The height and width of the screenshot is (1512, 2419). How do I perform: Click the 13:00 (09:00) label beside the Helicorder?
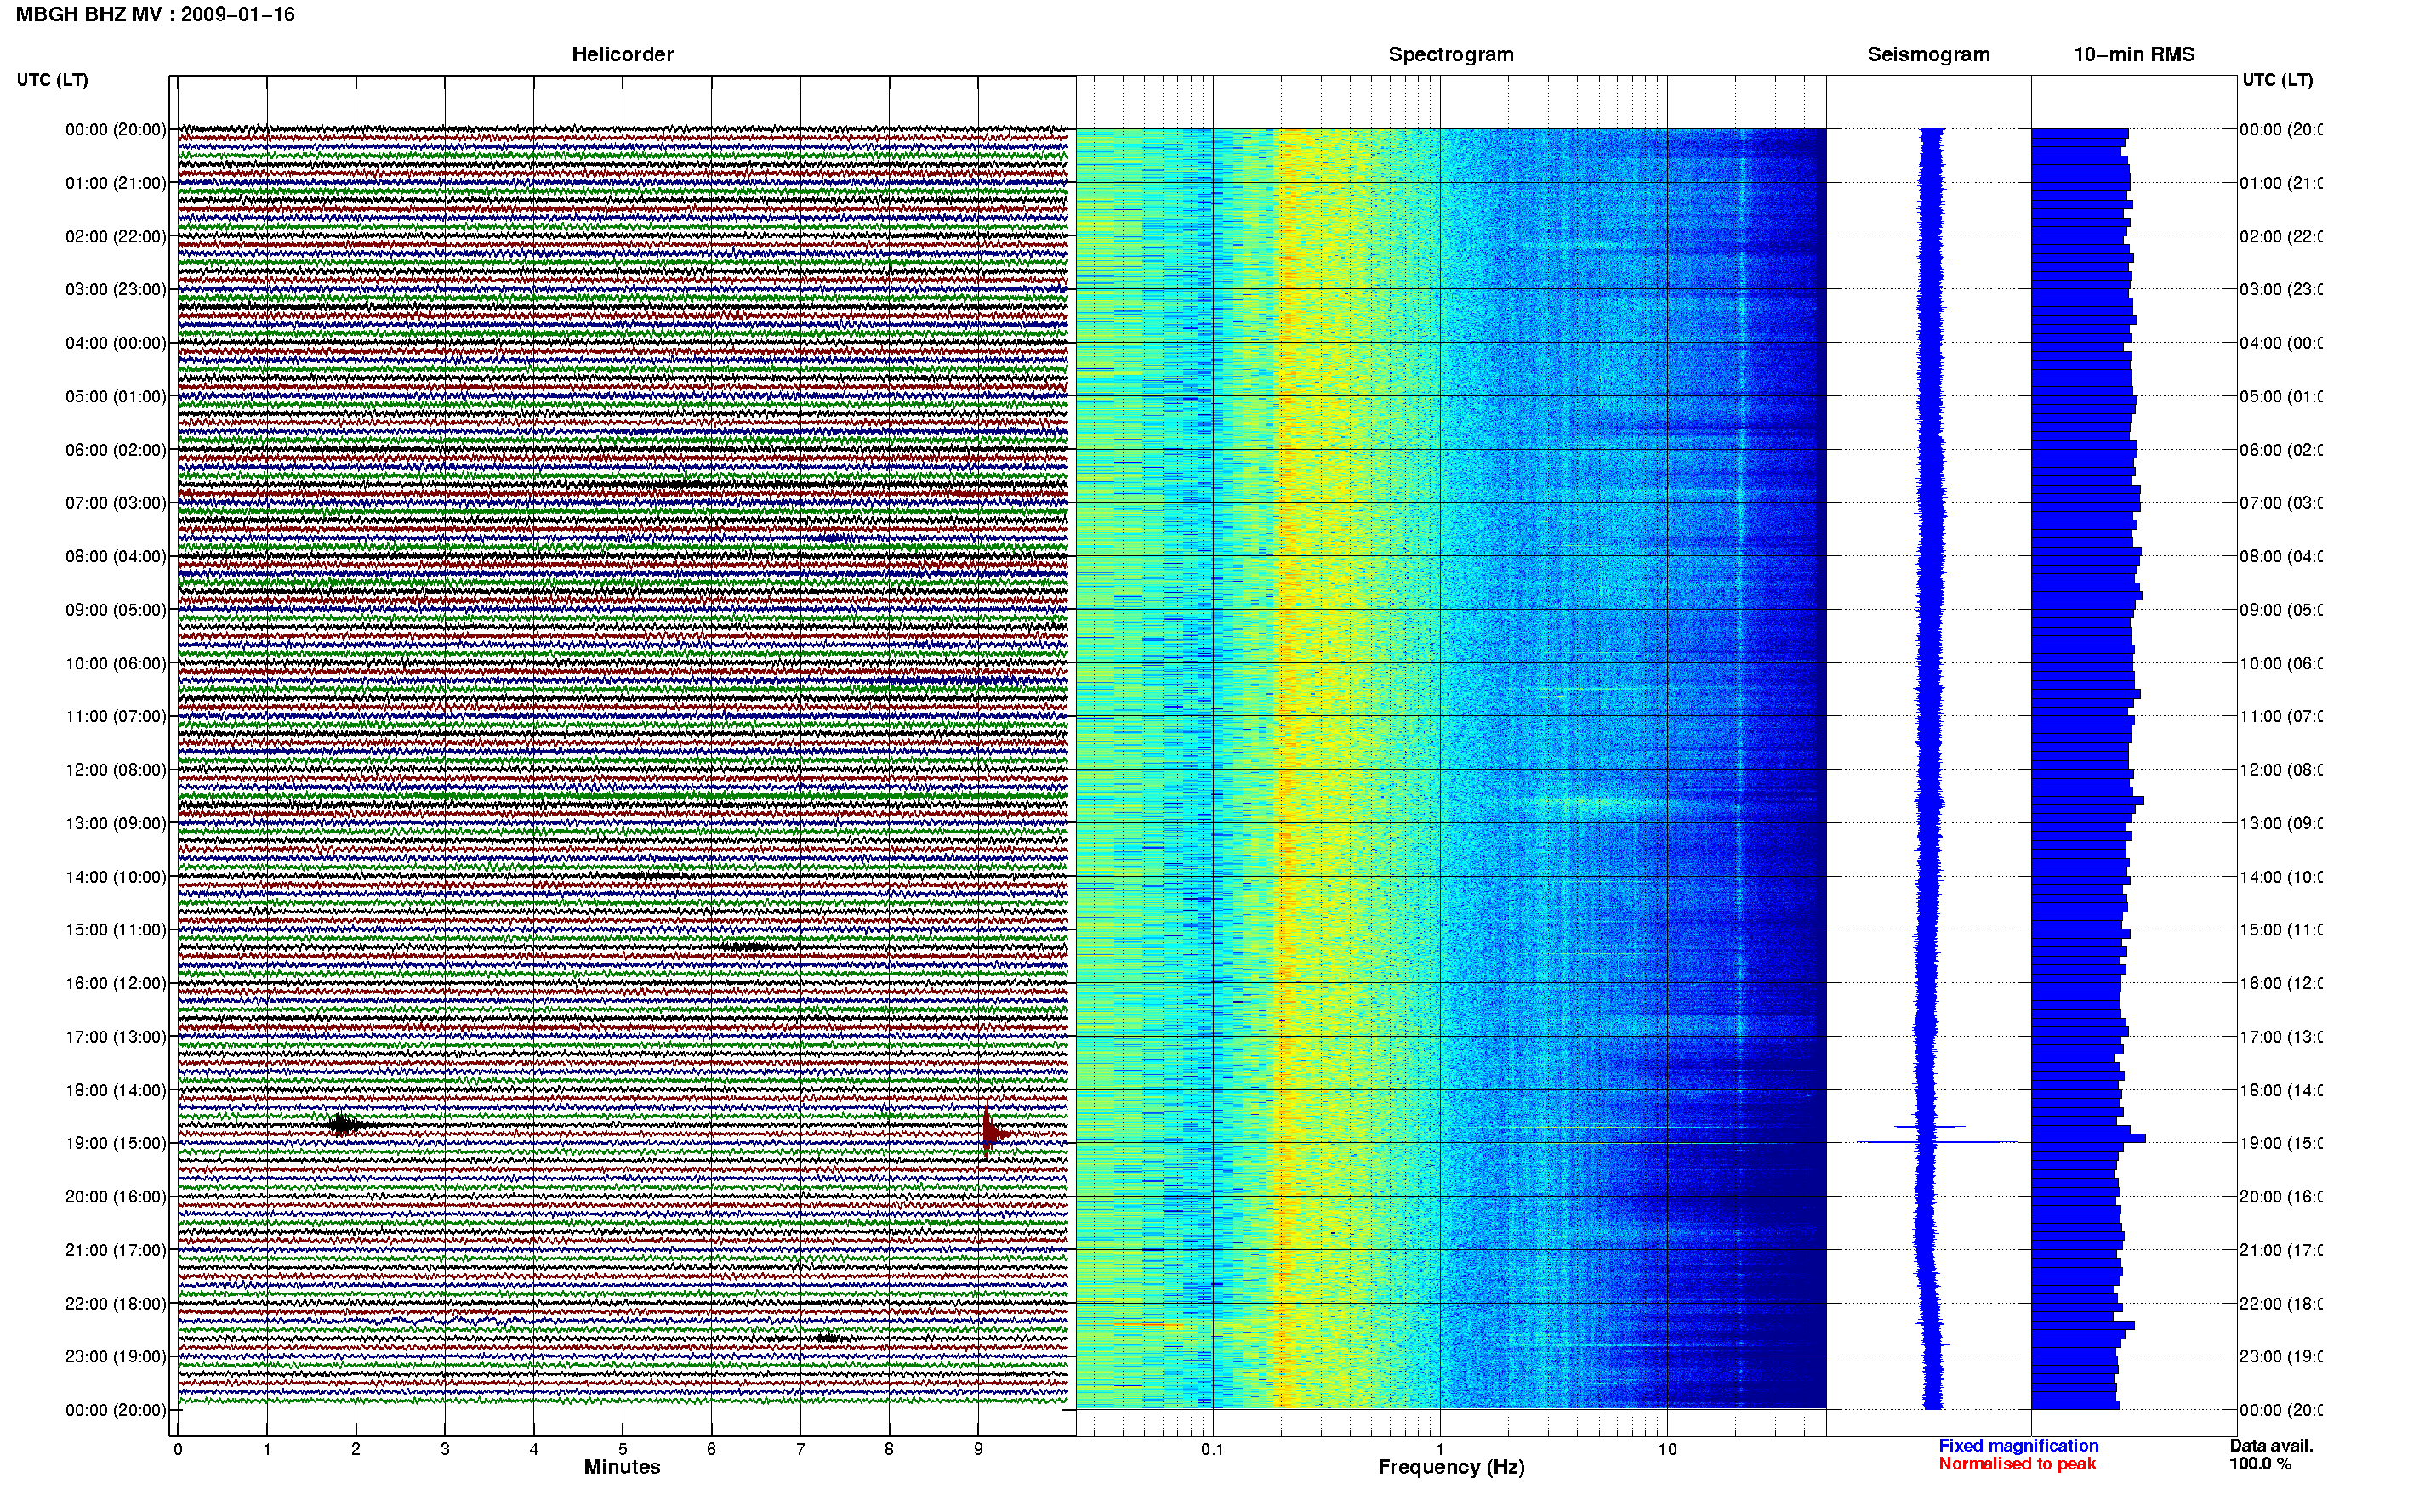coord(116,824)
